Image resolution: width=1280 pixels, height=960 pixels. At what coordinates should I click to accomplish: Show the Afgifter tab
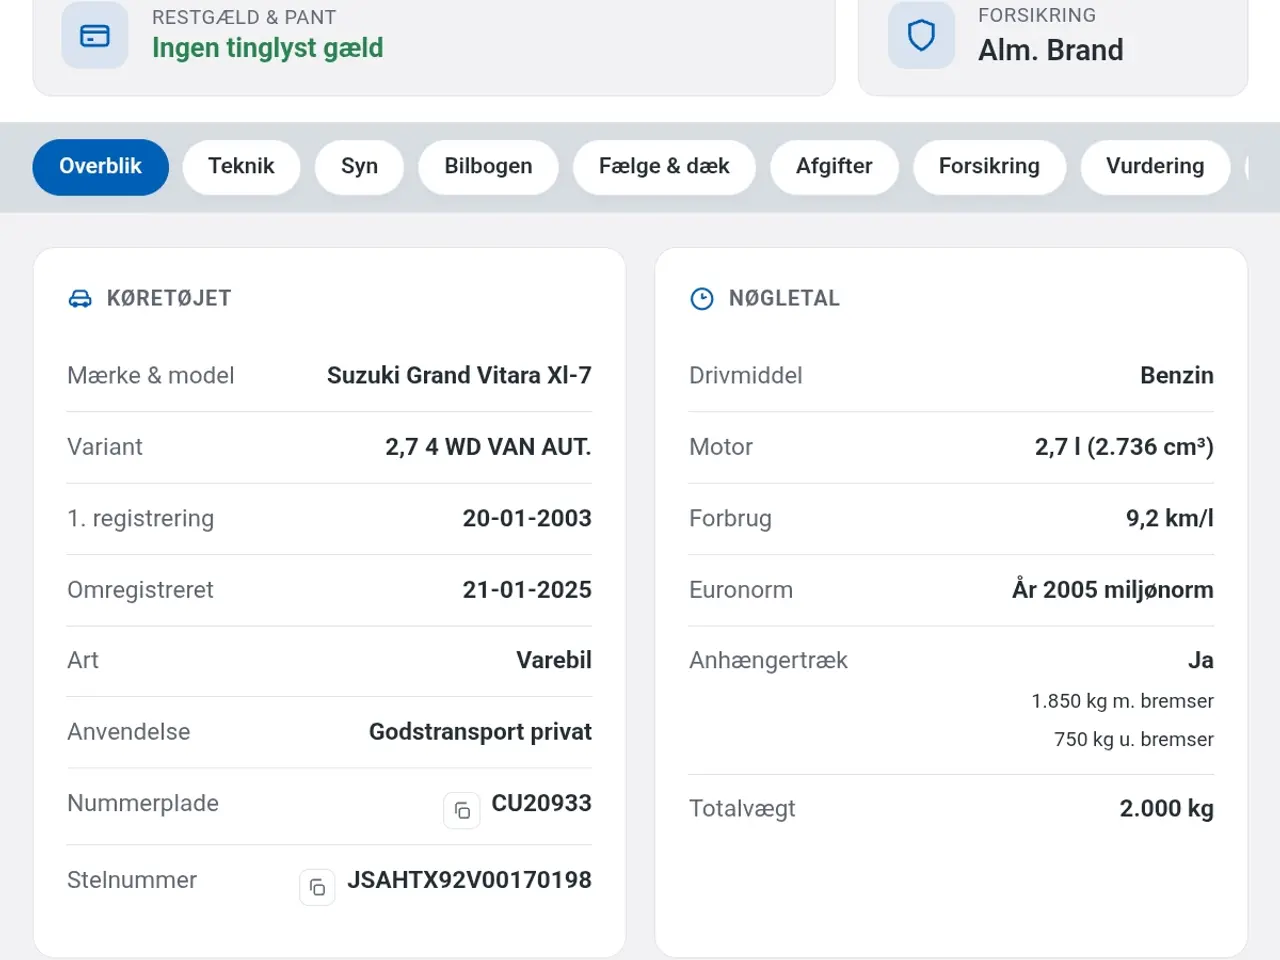coord(834,167)
